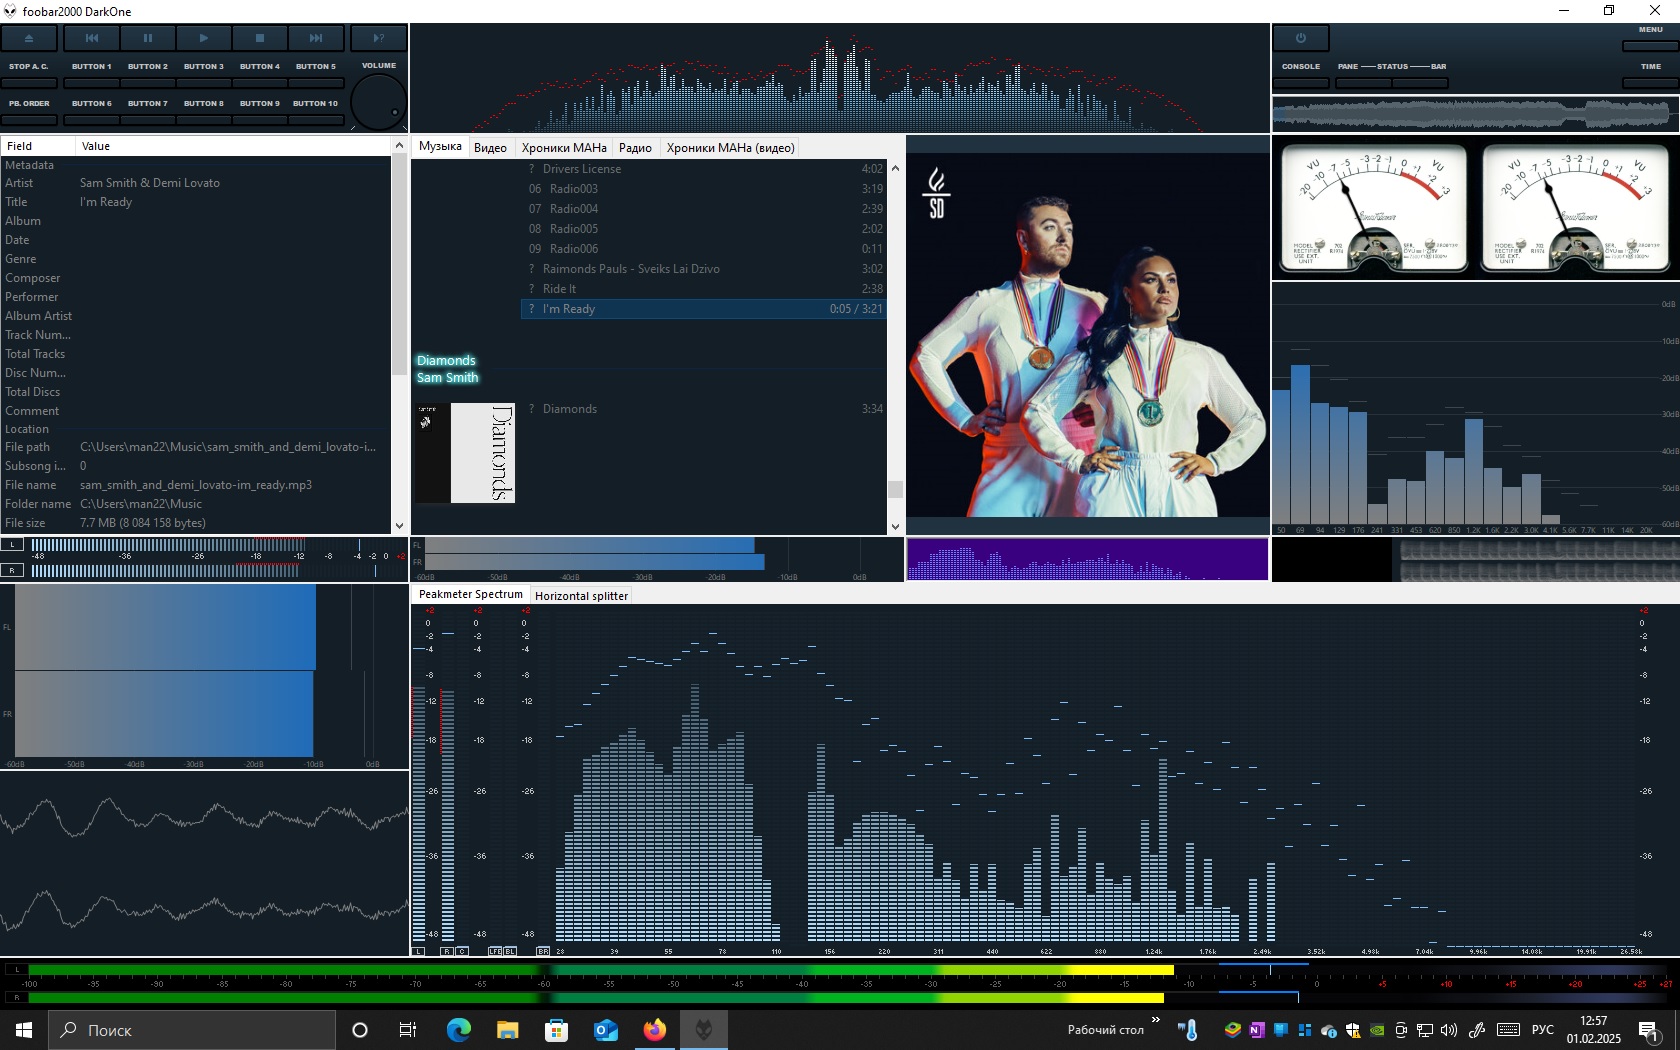The image size is (1680, 1050).
Task: Stop playback with the Stop button
Action: (x=259, y=38)
